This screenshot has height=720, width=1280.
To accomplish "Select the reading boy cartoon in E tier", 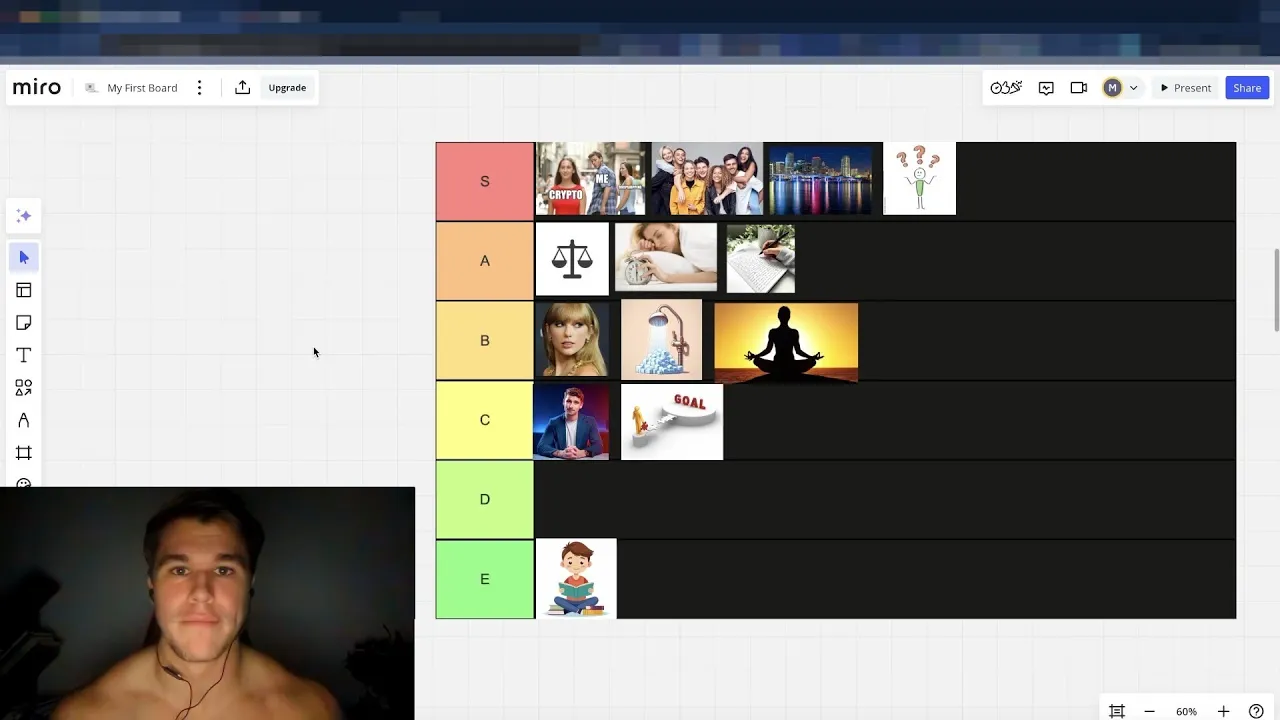I will click(576, 579).
